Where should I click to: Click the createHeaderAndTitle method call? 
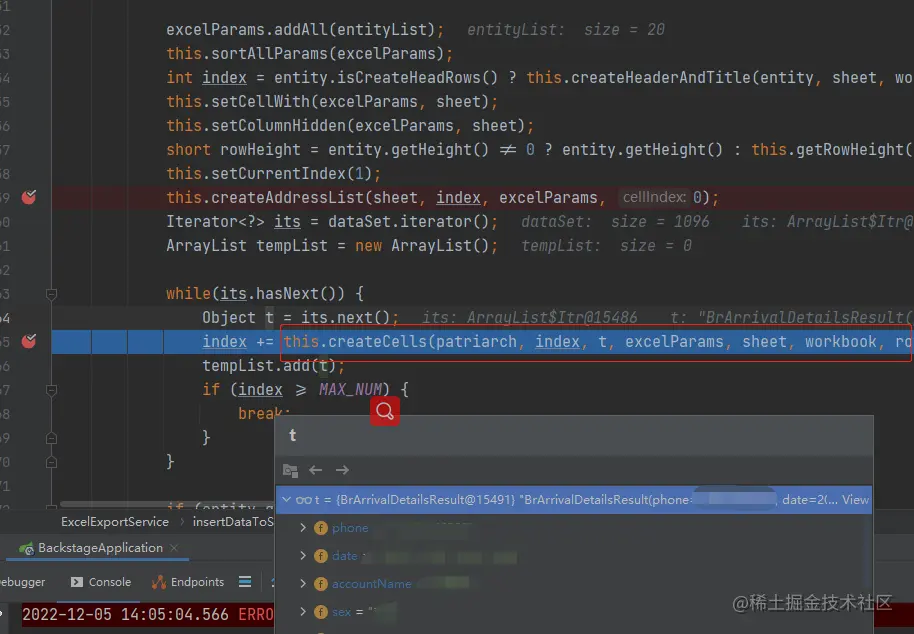[660, 78]
